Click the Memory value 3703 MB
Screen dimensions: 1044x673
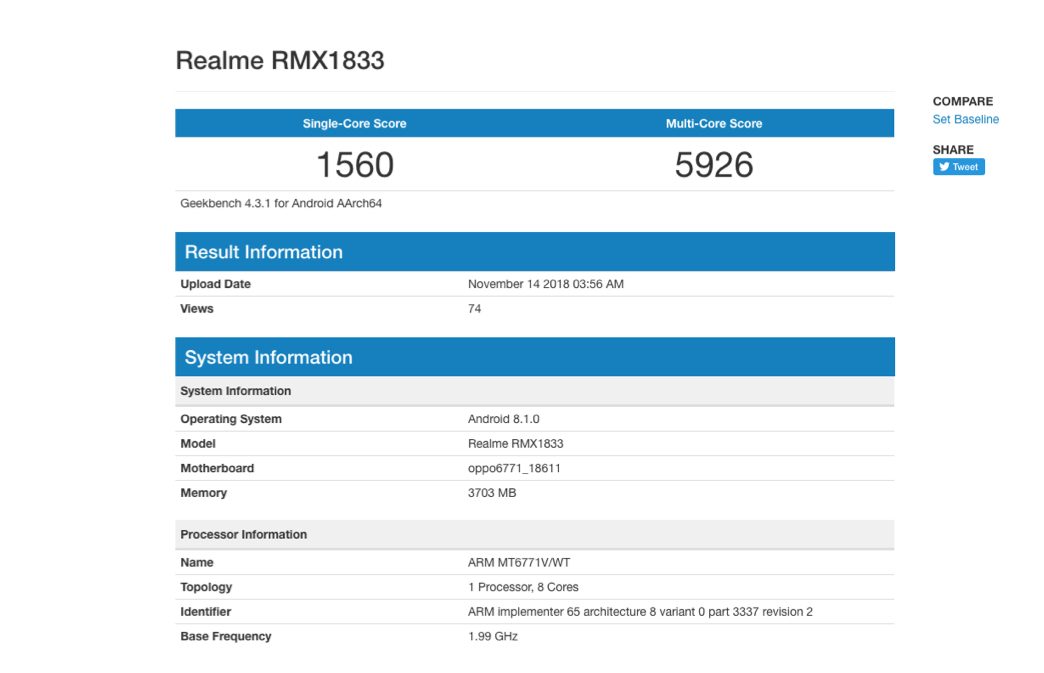pyautogui.click(x=492, y=493)
